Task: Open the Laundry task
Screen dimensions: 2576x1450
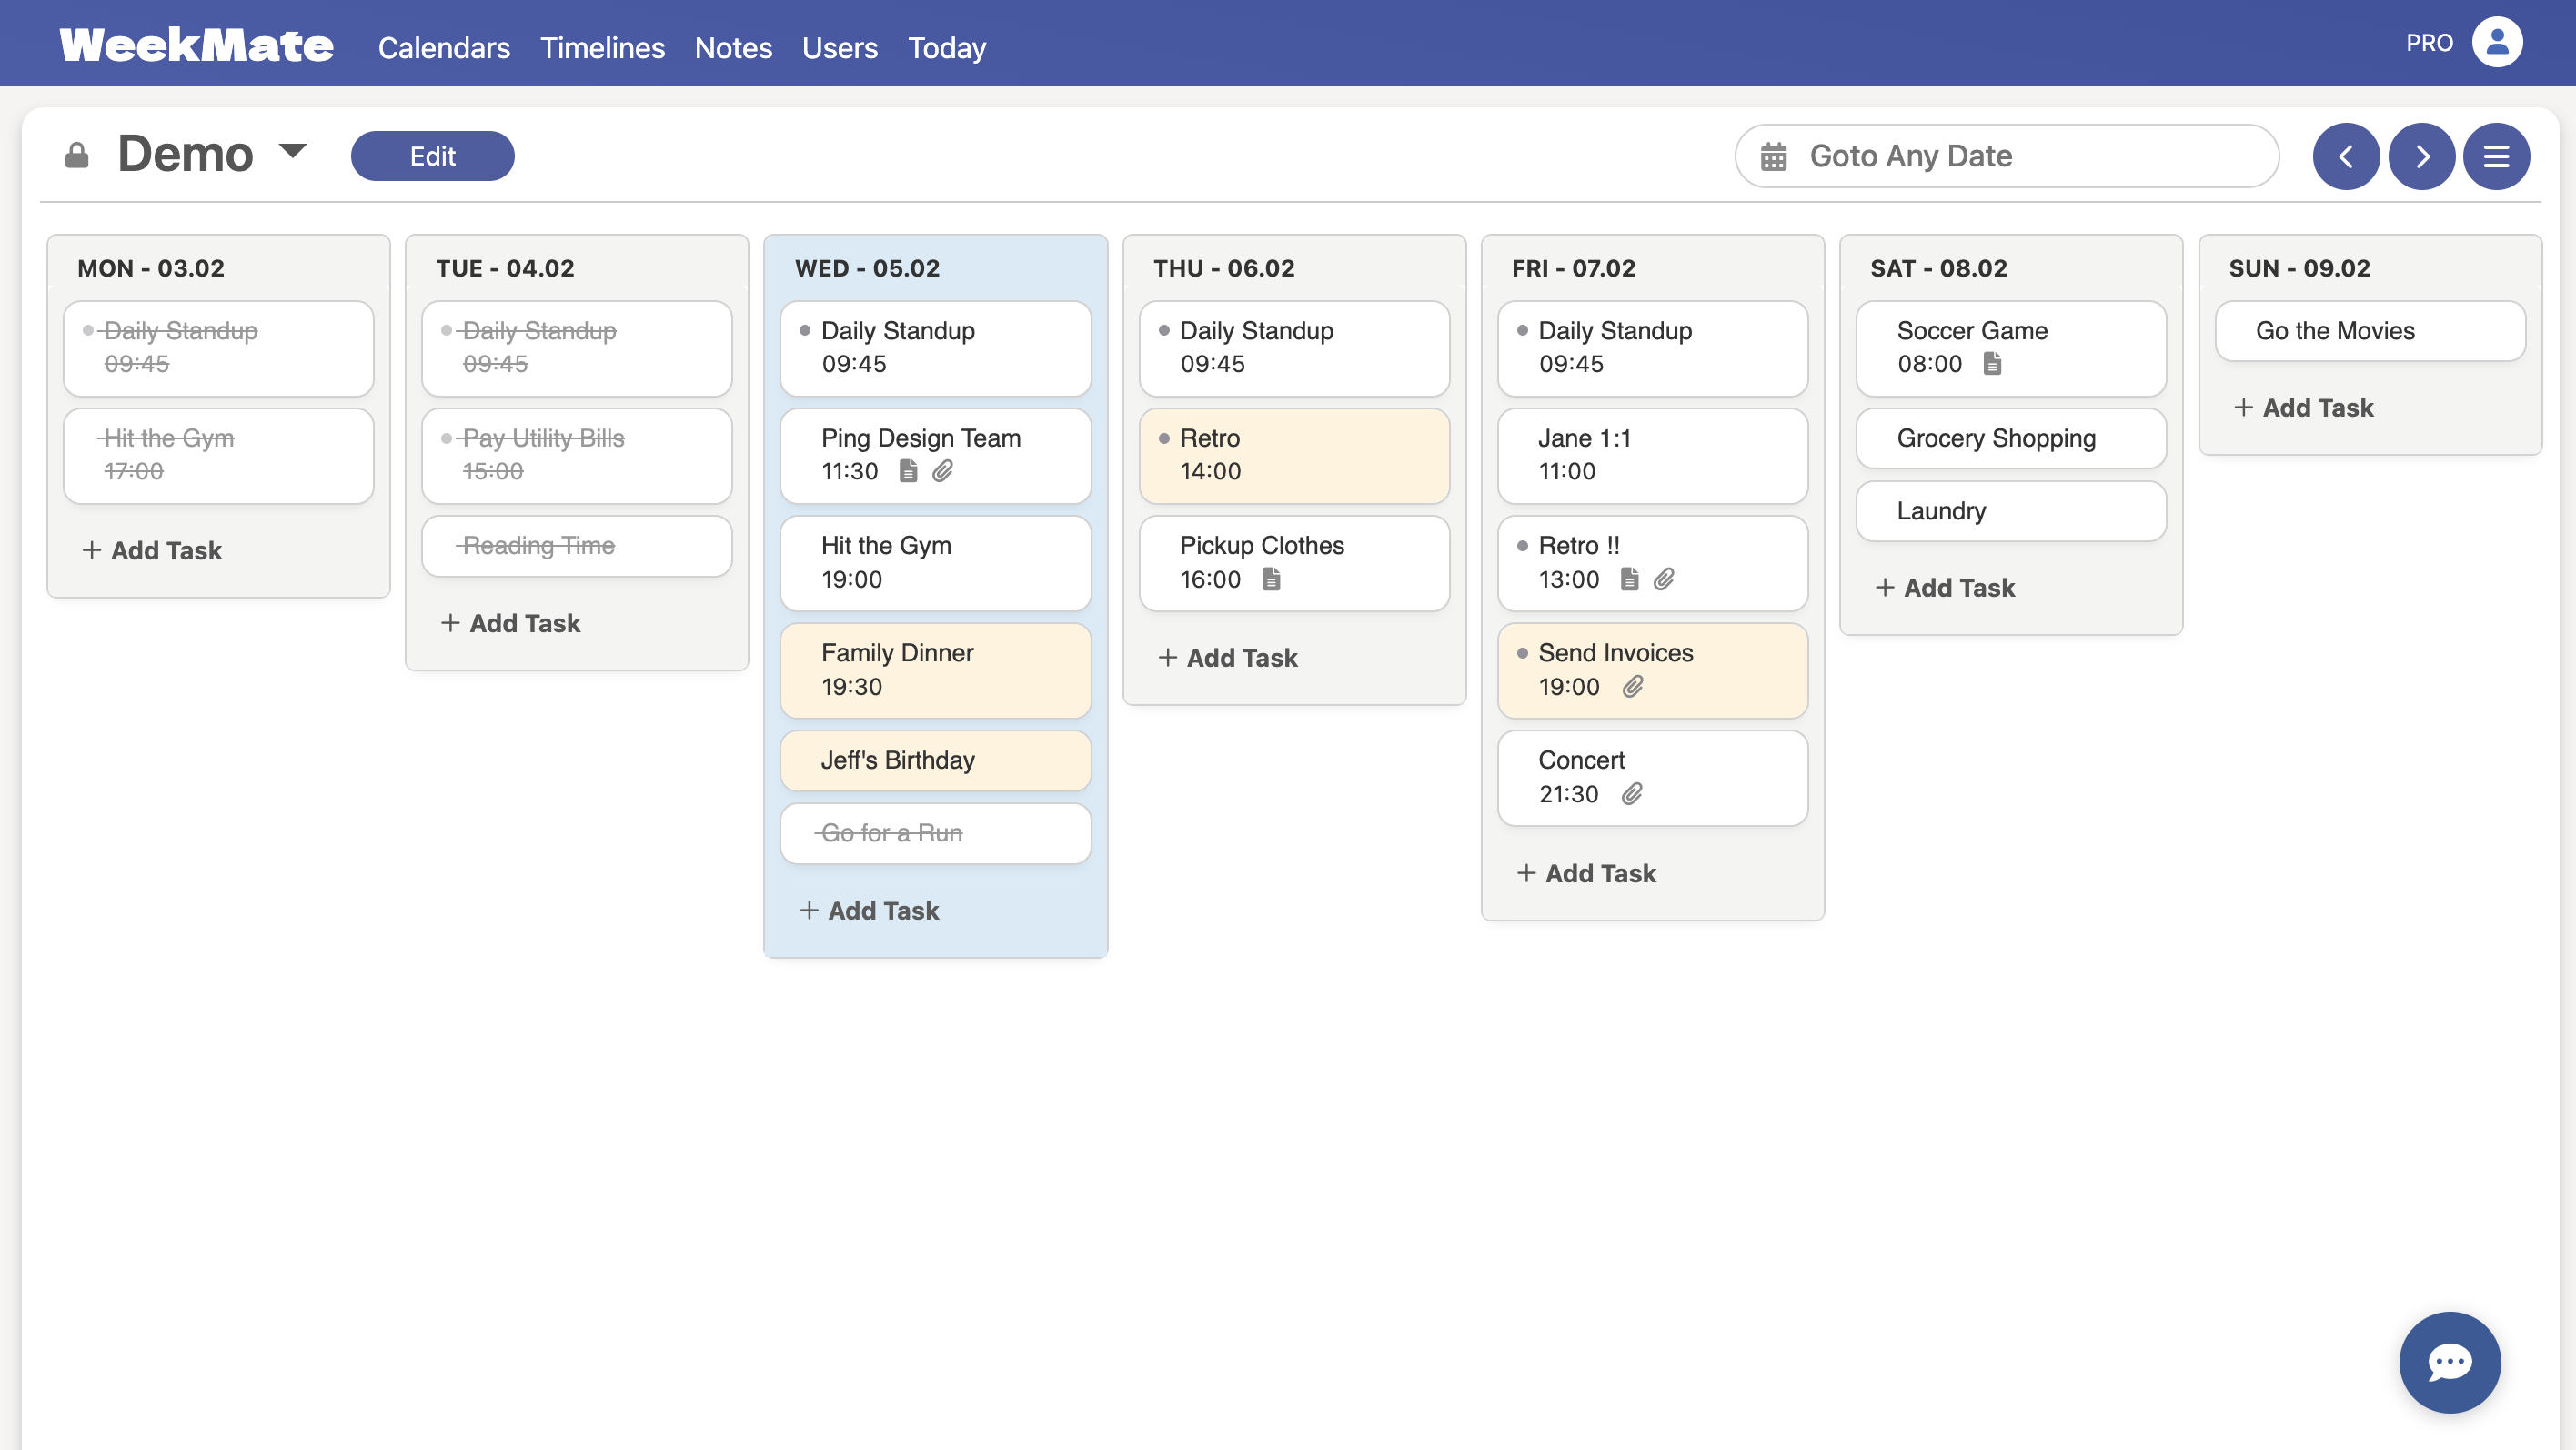Action: [x=2011, y=511]
